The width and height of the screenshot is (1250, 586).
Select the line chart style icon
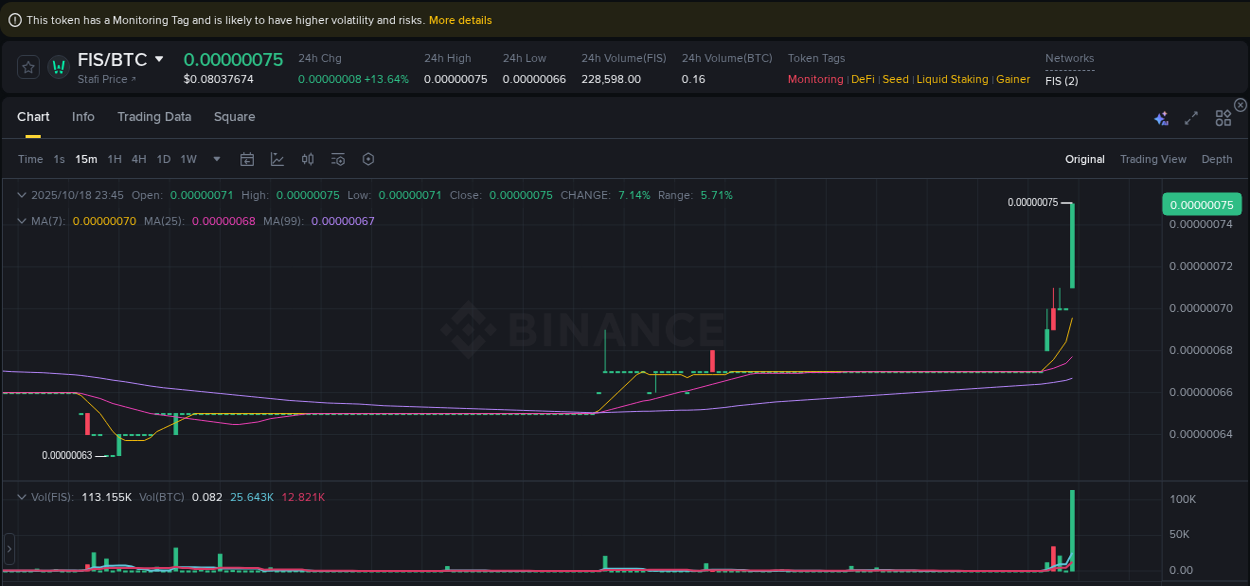coord(277,159)
